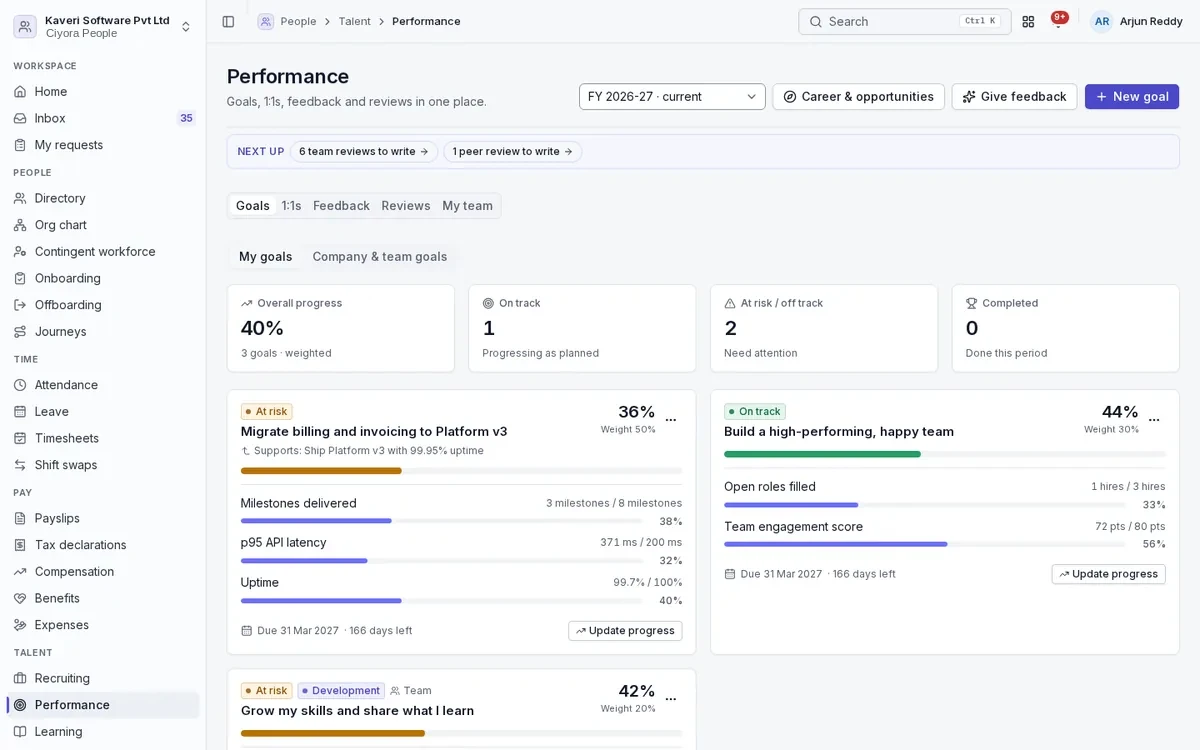Click the Tax declarations sidebar icon

20,545
